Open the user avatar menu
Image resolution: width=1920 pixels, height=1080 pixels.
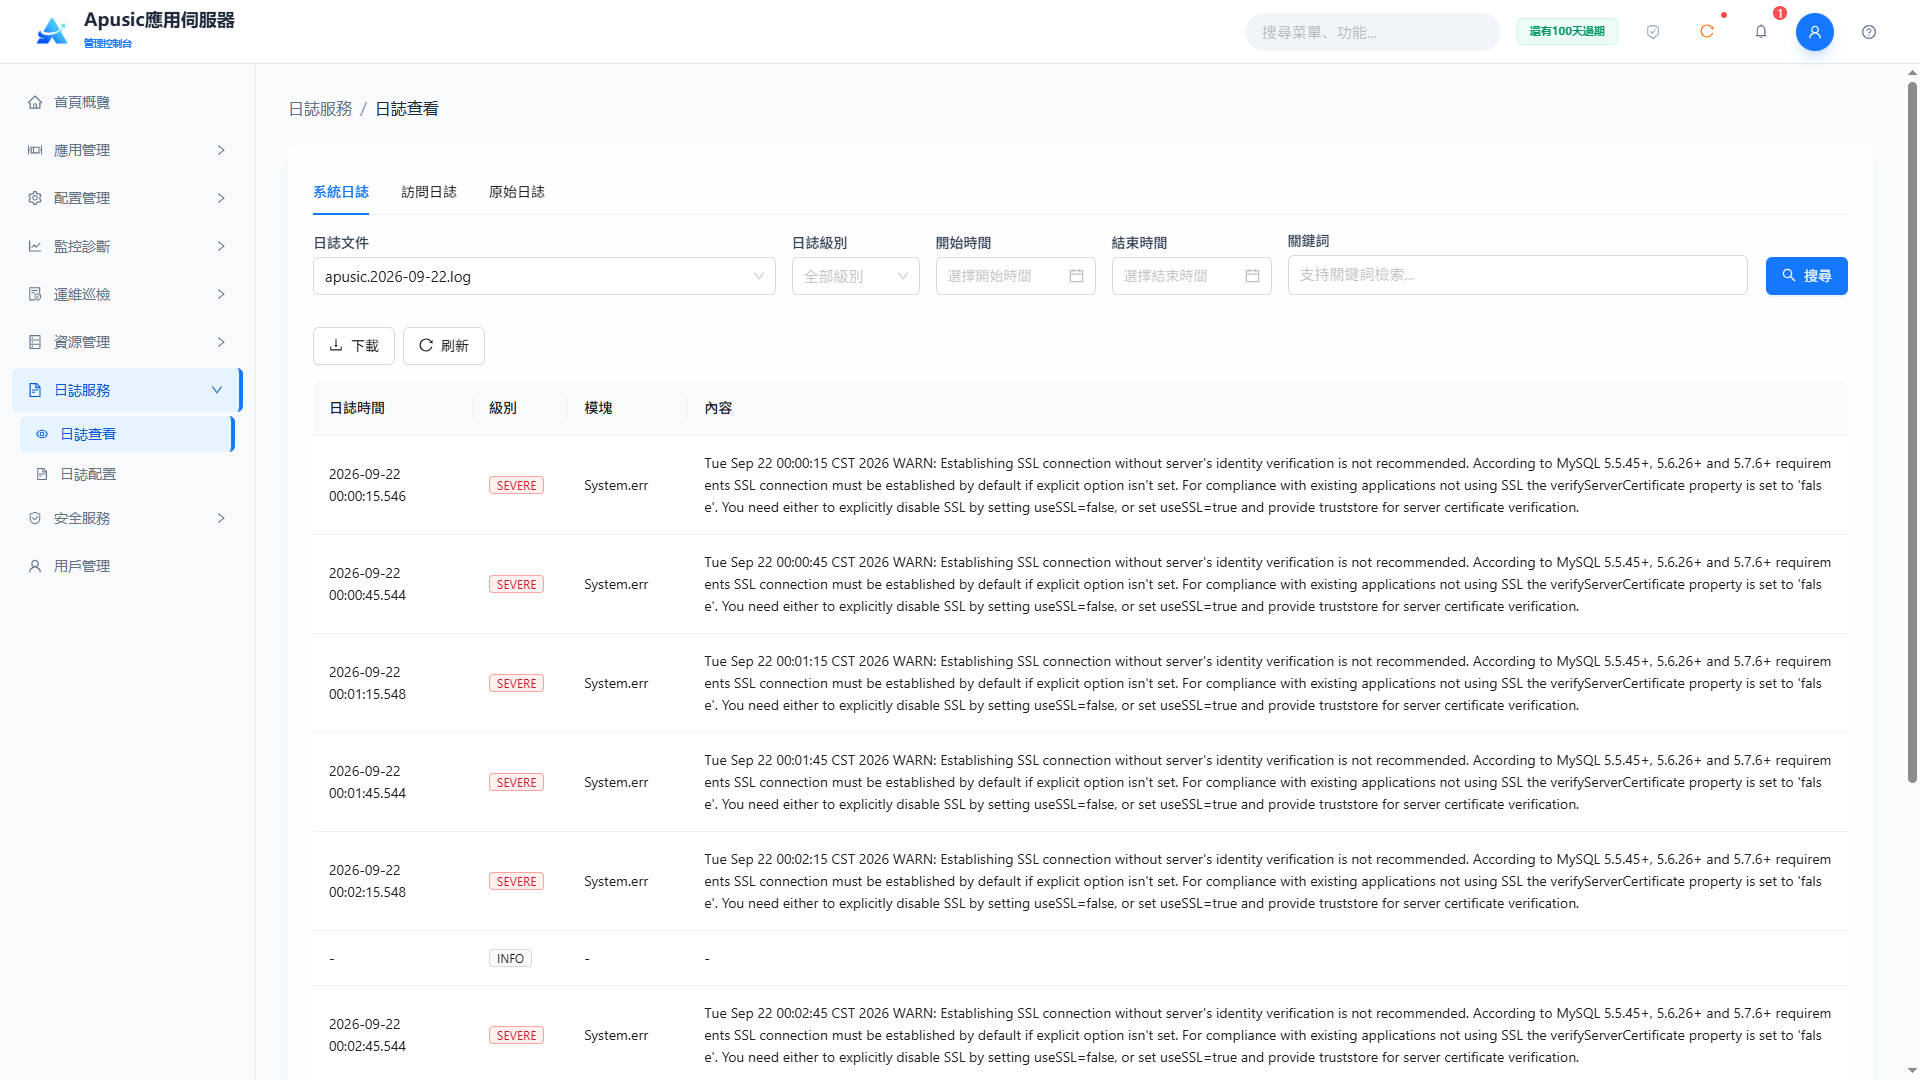pos(1815,32)
